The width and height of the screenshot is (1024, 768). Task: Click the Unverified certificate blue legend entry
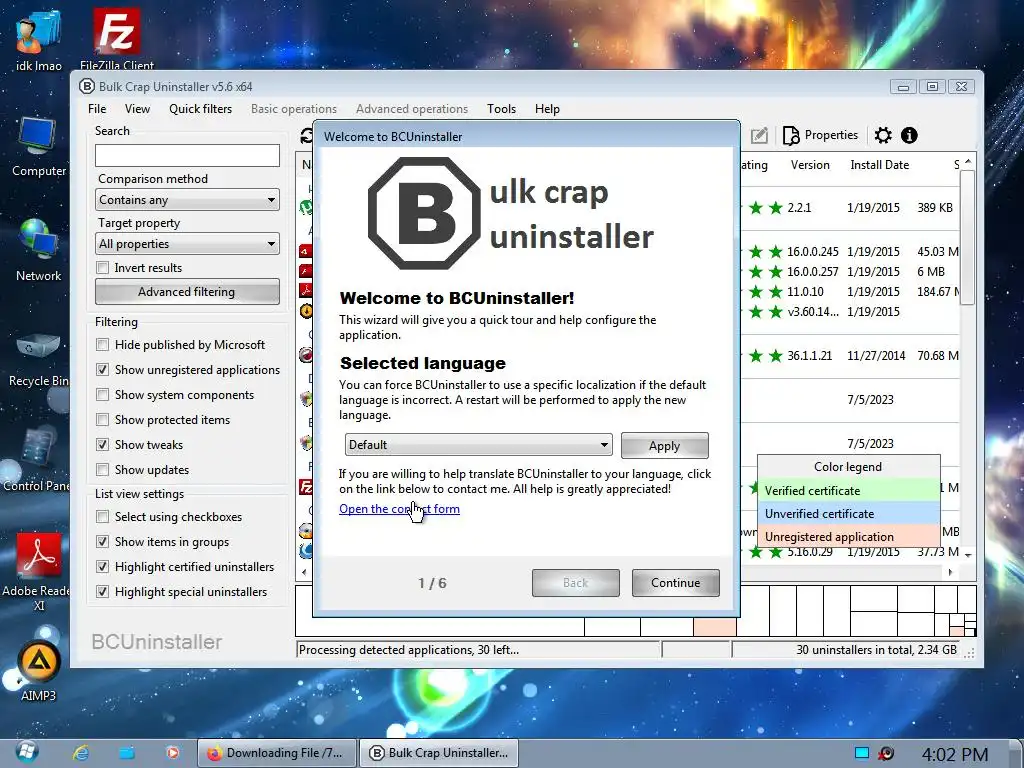(x=848, y=513)
